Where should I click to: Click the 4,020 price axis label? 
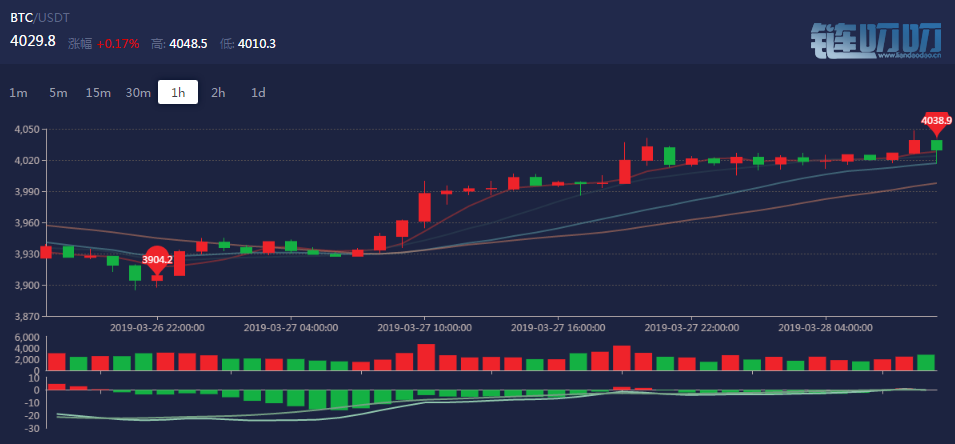pos(27,160)
